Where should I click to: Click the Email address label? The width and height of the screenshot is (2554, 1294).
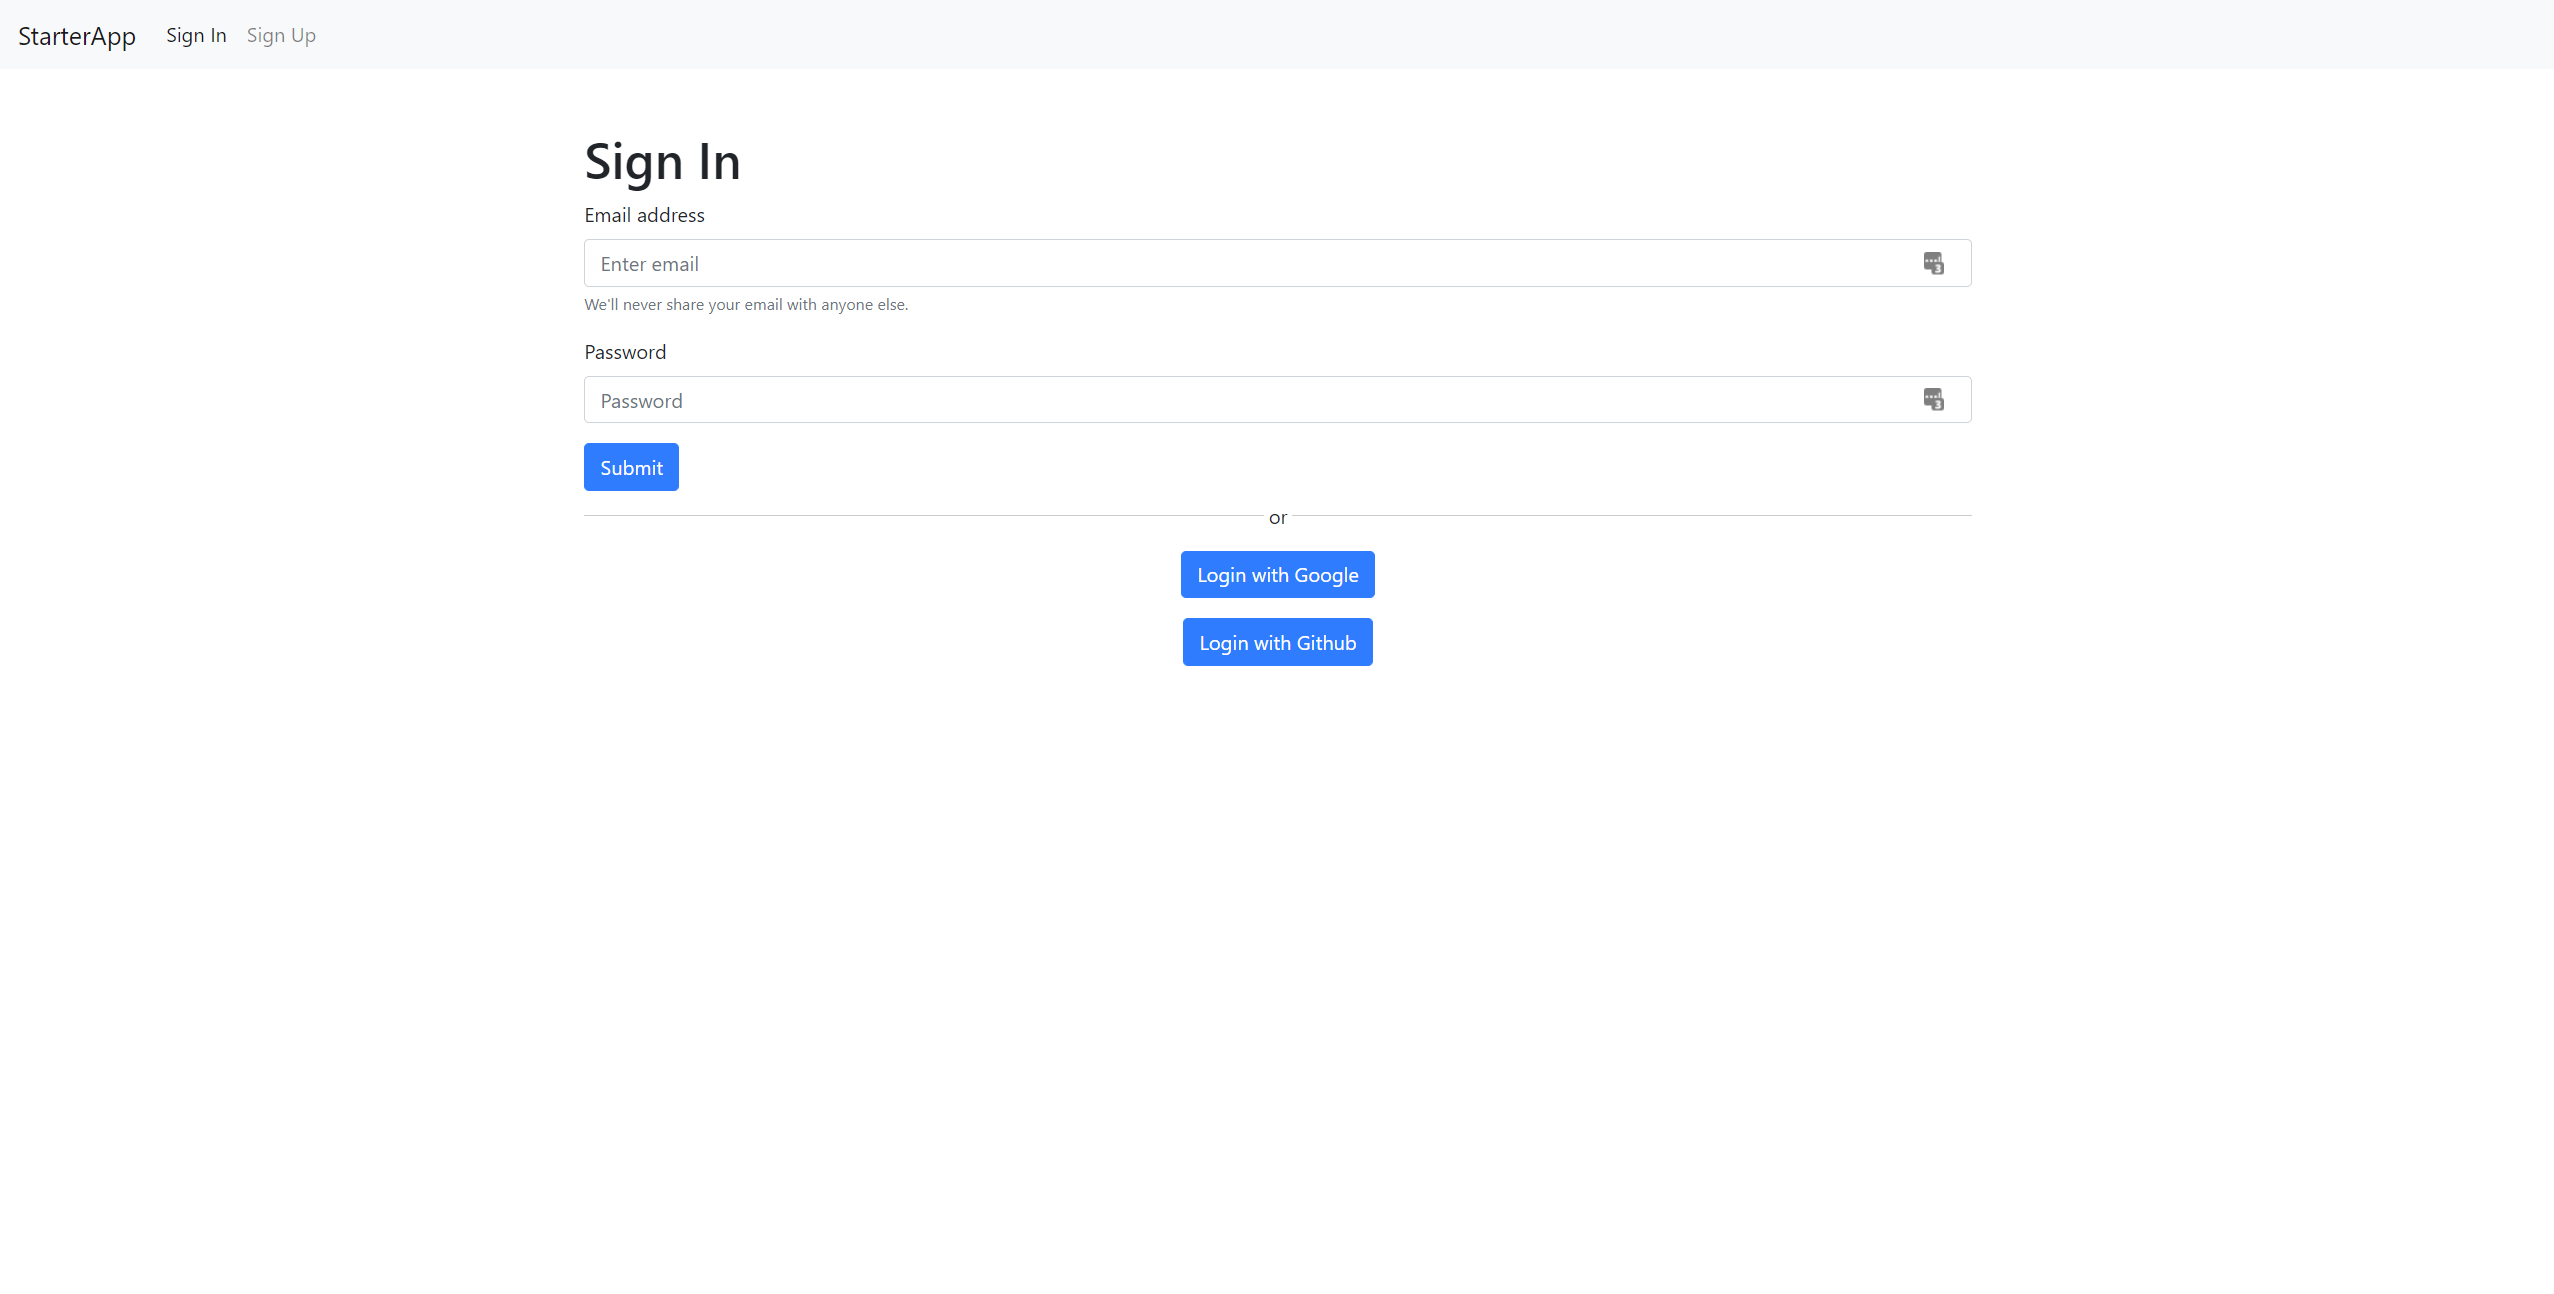(644, 215)
